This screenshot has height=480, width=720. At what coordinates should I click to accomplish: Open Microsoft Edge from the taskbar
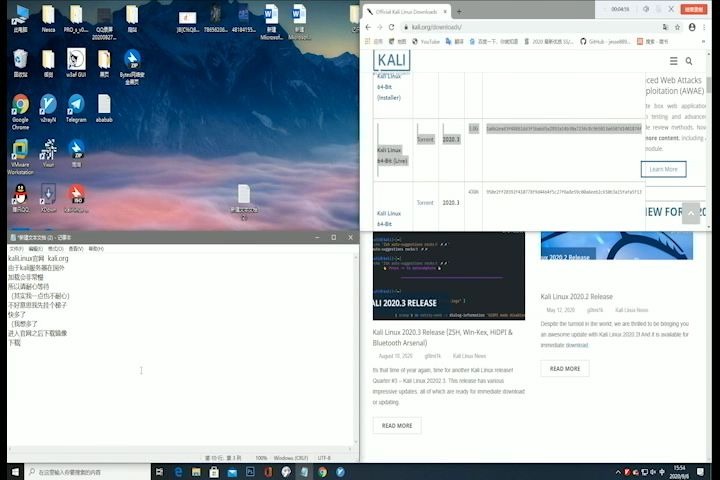(x=178, y=472)
